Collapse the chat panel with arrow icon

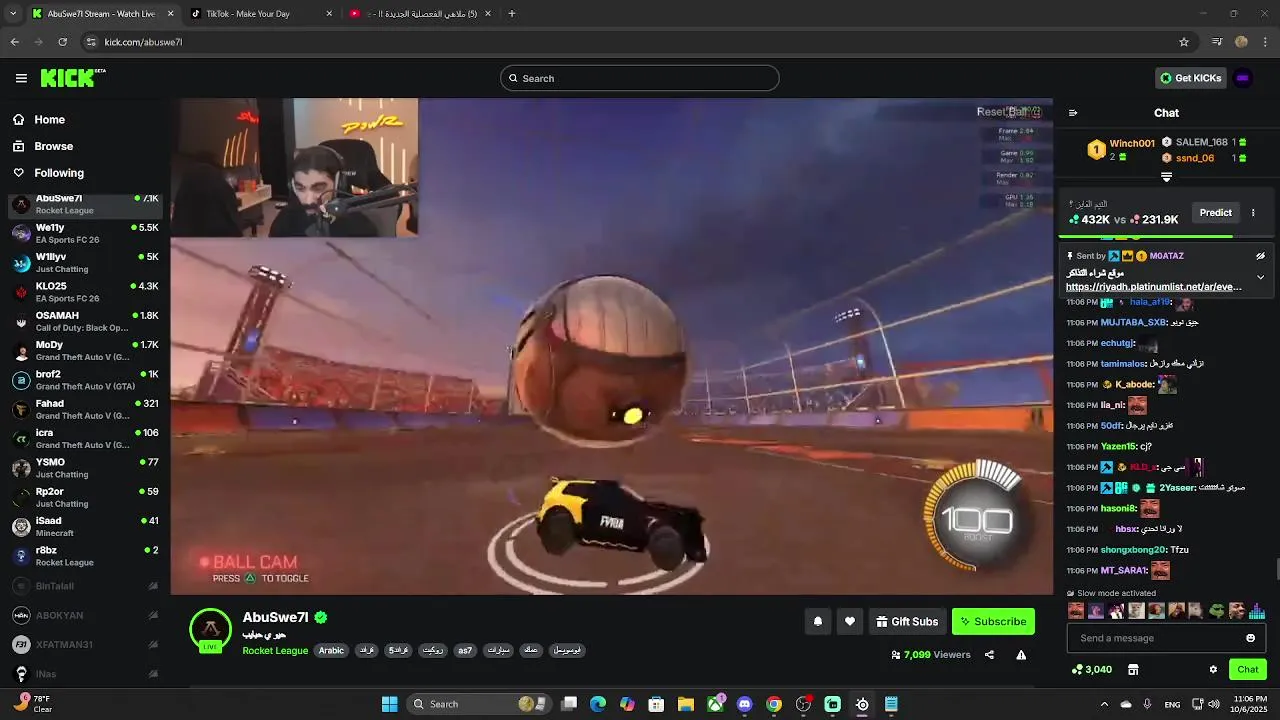click(x=1073, y=113)
